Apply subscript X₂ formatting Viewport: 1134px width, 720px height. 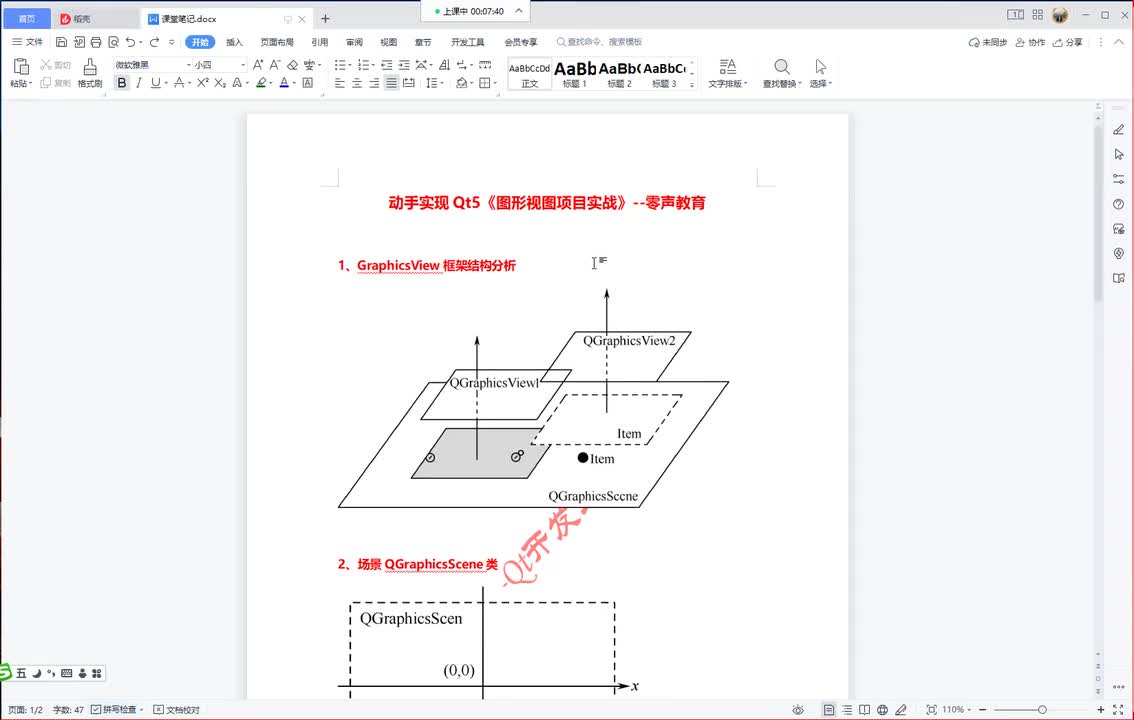click(x=220, y=83)
